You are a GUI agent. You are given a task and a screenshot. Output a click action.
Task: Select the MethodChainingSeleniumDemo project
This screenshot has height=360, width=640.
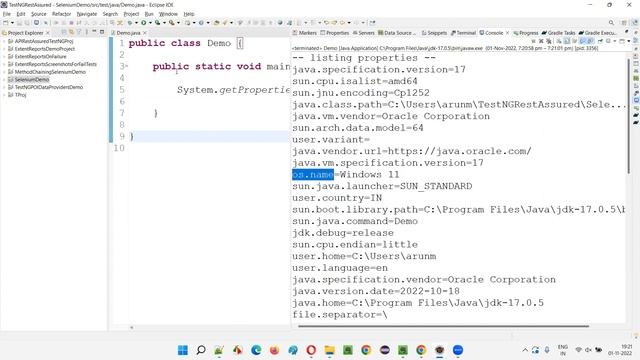tap(50, 72)
